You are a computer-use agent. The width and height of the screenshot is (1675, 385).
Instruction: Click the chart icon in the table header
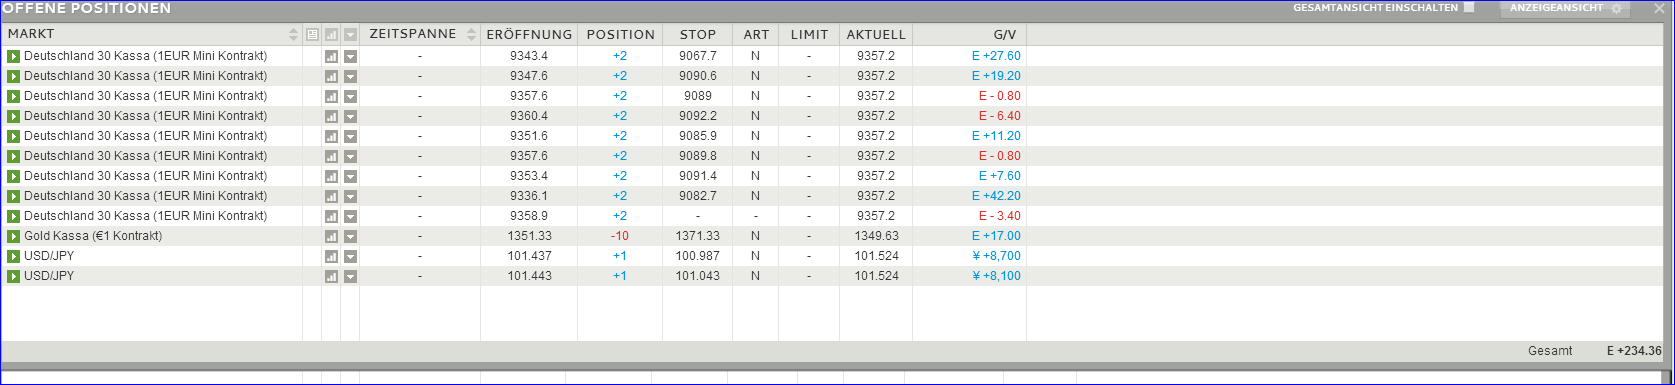[331, 34]
